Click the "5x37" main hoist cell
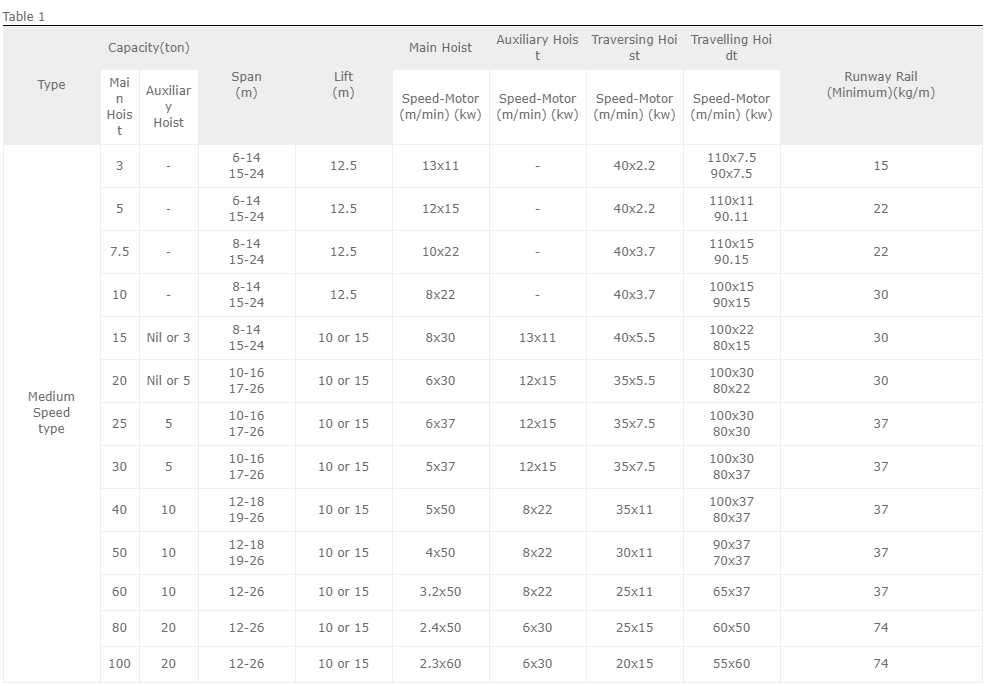 coord(440,467)
